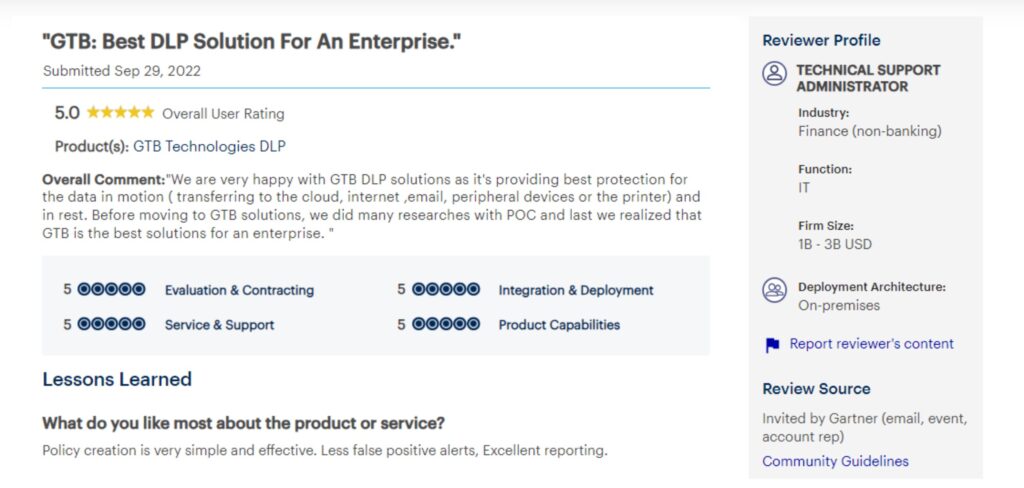Screen dimensions: 1024x488
Task: Click the Evaluation & Contracting label
Action: (239, 290)
